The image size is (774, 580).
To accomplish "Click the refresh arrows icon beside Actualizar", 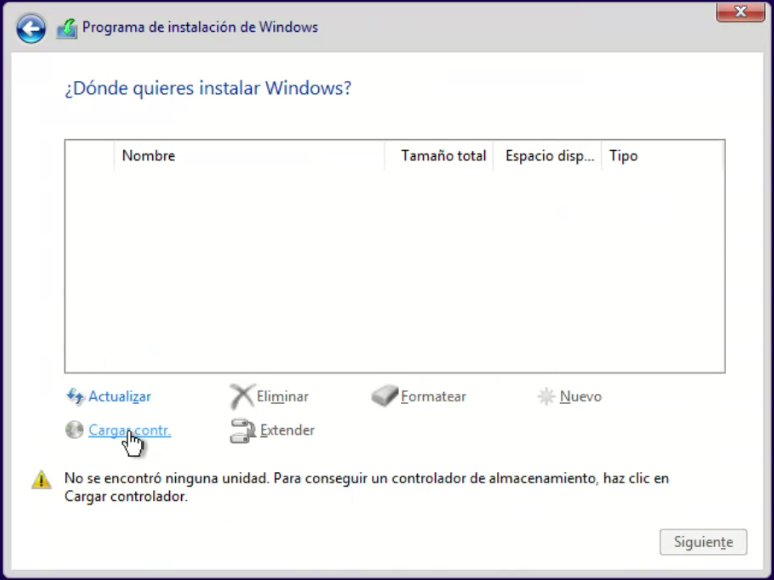I will [x=75, y=397].
